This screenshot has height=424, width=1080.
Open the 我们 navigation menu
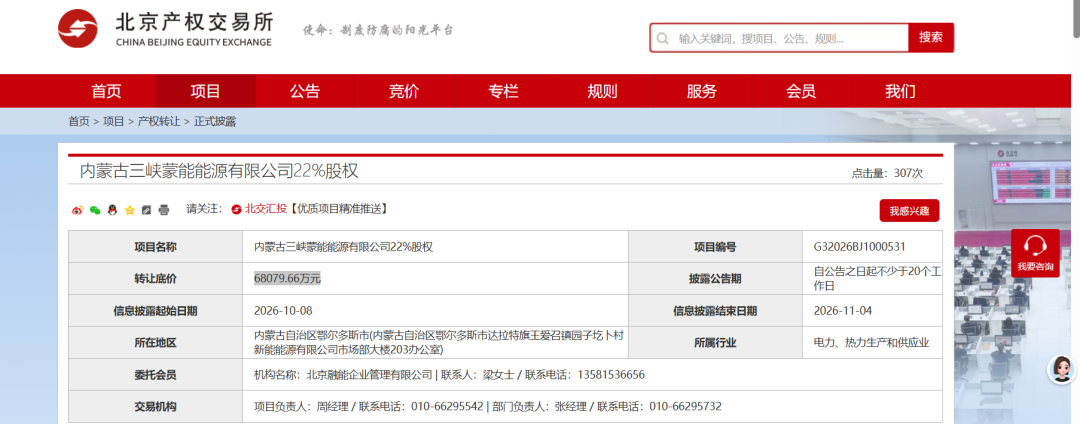point(900,91)
